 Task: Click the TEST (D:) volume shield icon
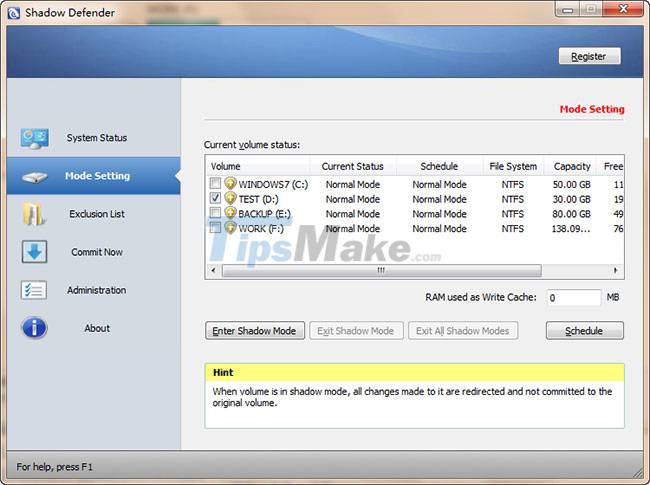click(x=230, y=198)
